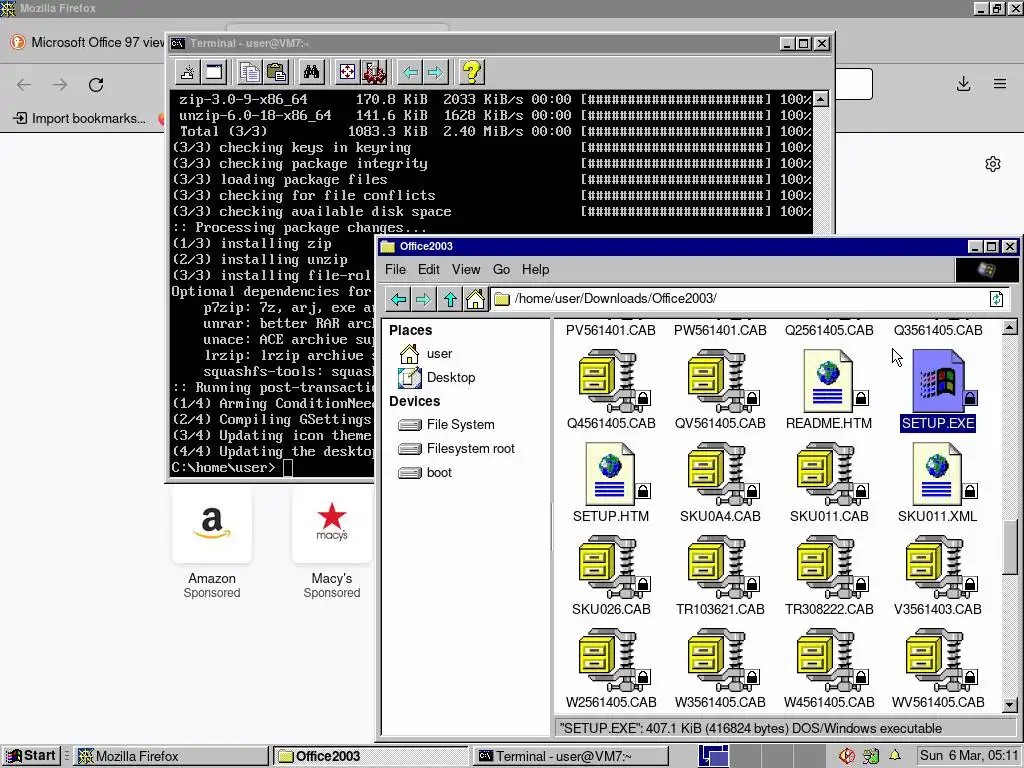Image resolution: width=1024 pixels, height=768 pixels.
Task: Open the Go menu in Office2003 window
Action: (501, 270)
